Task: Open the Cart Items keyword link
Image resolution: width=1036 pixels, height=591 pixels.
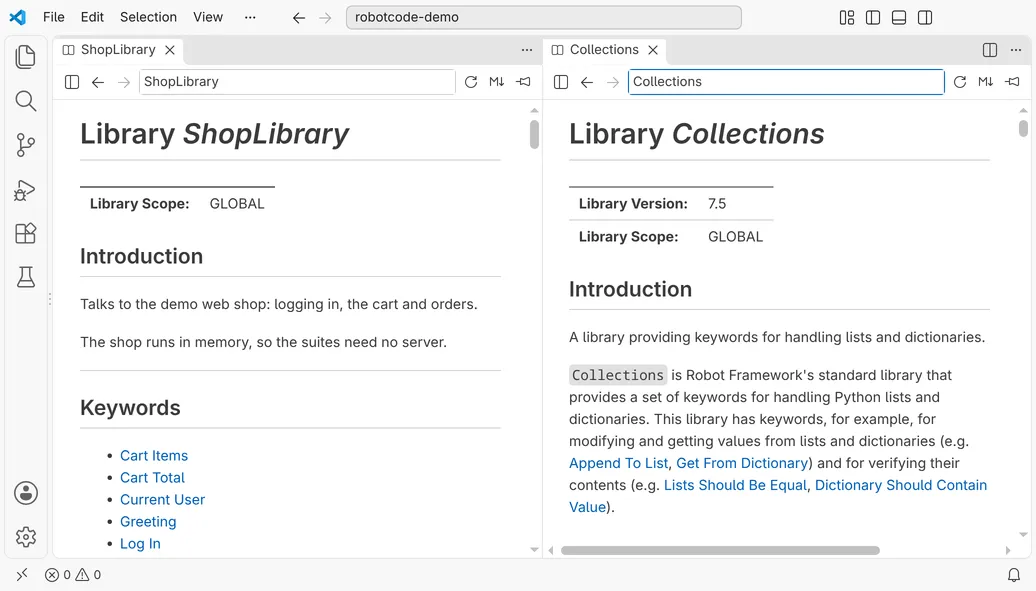Action: pyautogui.click(x=154, y=455)
